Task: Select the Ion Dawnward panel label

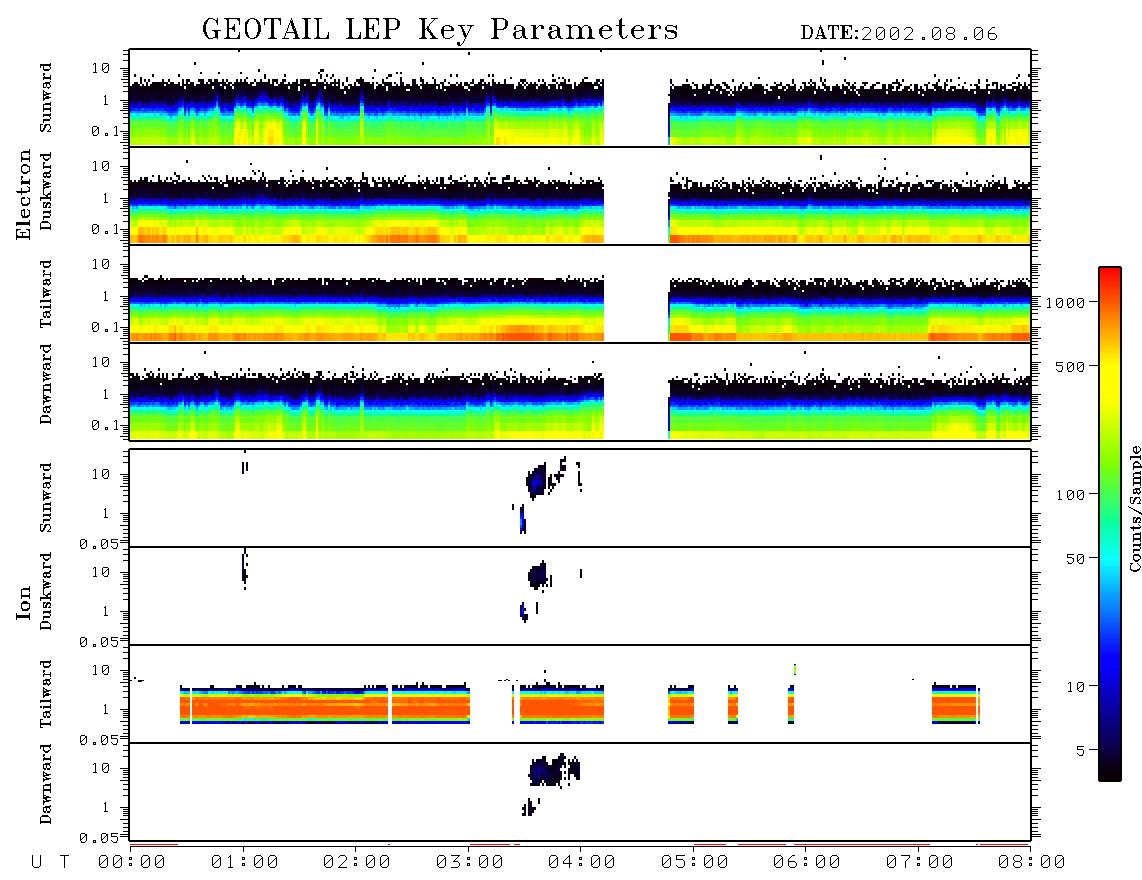Action: (45, 784)
